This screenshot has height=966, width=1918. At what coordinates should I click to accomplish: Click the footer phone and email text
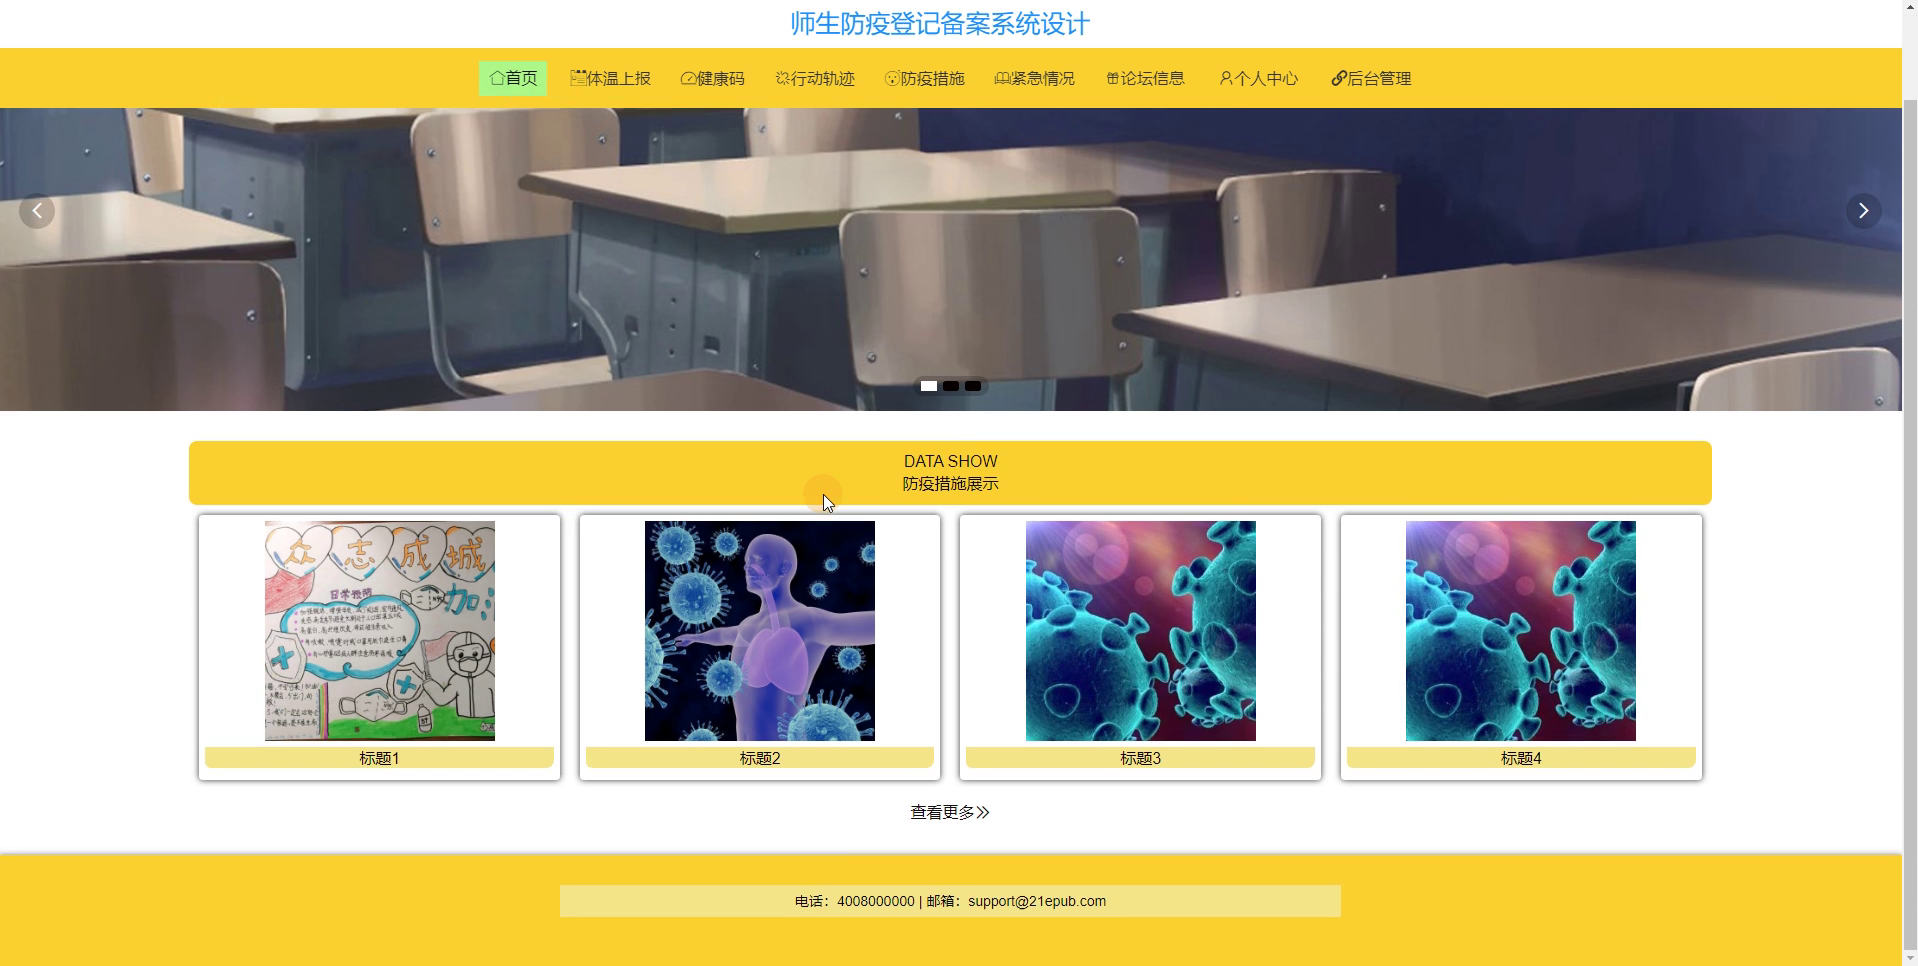pyautogui.click(x=950, y=901)
